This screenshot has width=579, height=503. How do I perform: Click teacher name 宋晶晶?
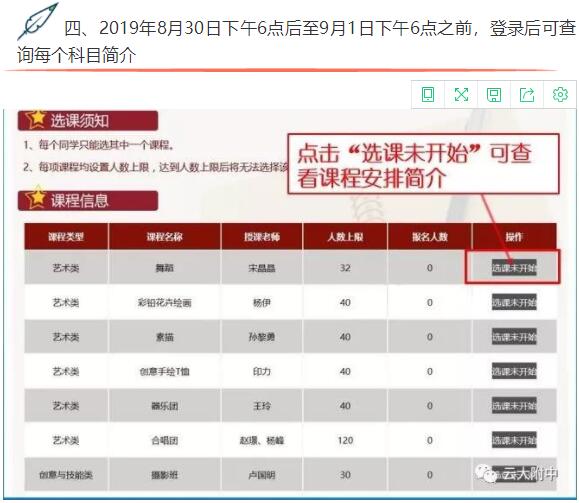pos(262,268)
